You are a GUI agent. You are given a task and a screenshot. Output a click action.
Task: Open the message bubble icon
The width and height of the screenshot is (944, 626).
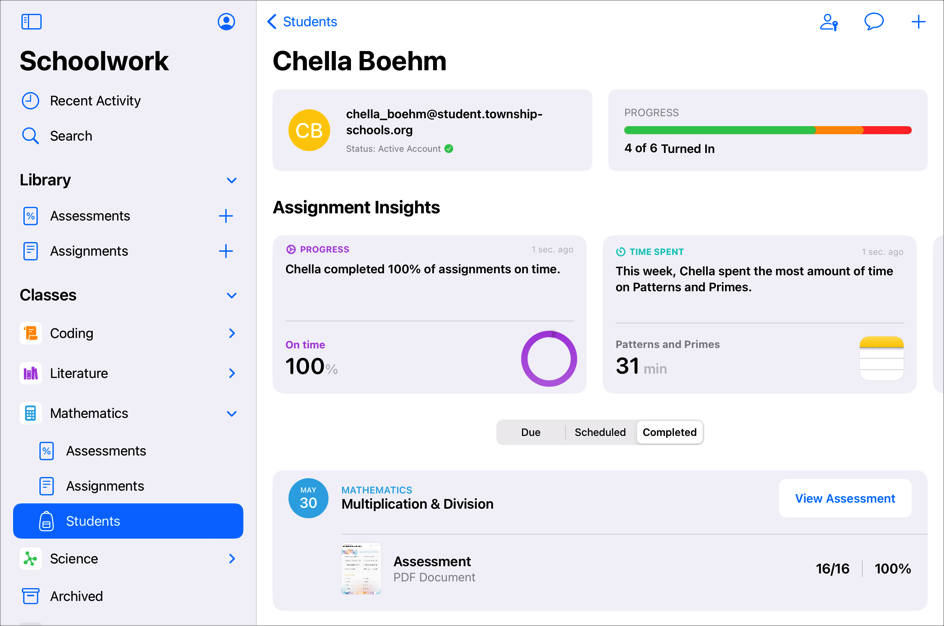pos(873,22)
